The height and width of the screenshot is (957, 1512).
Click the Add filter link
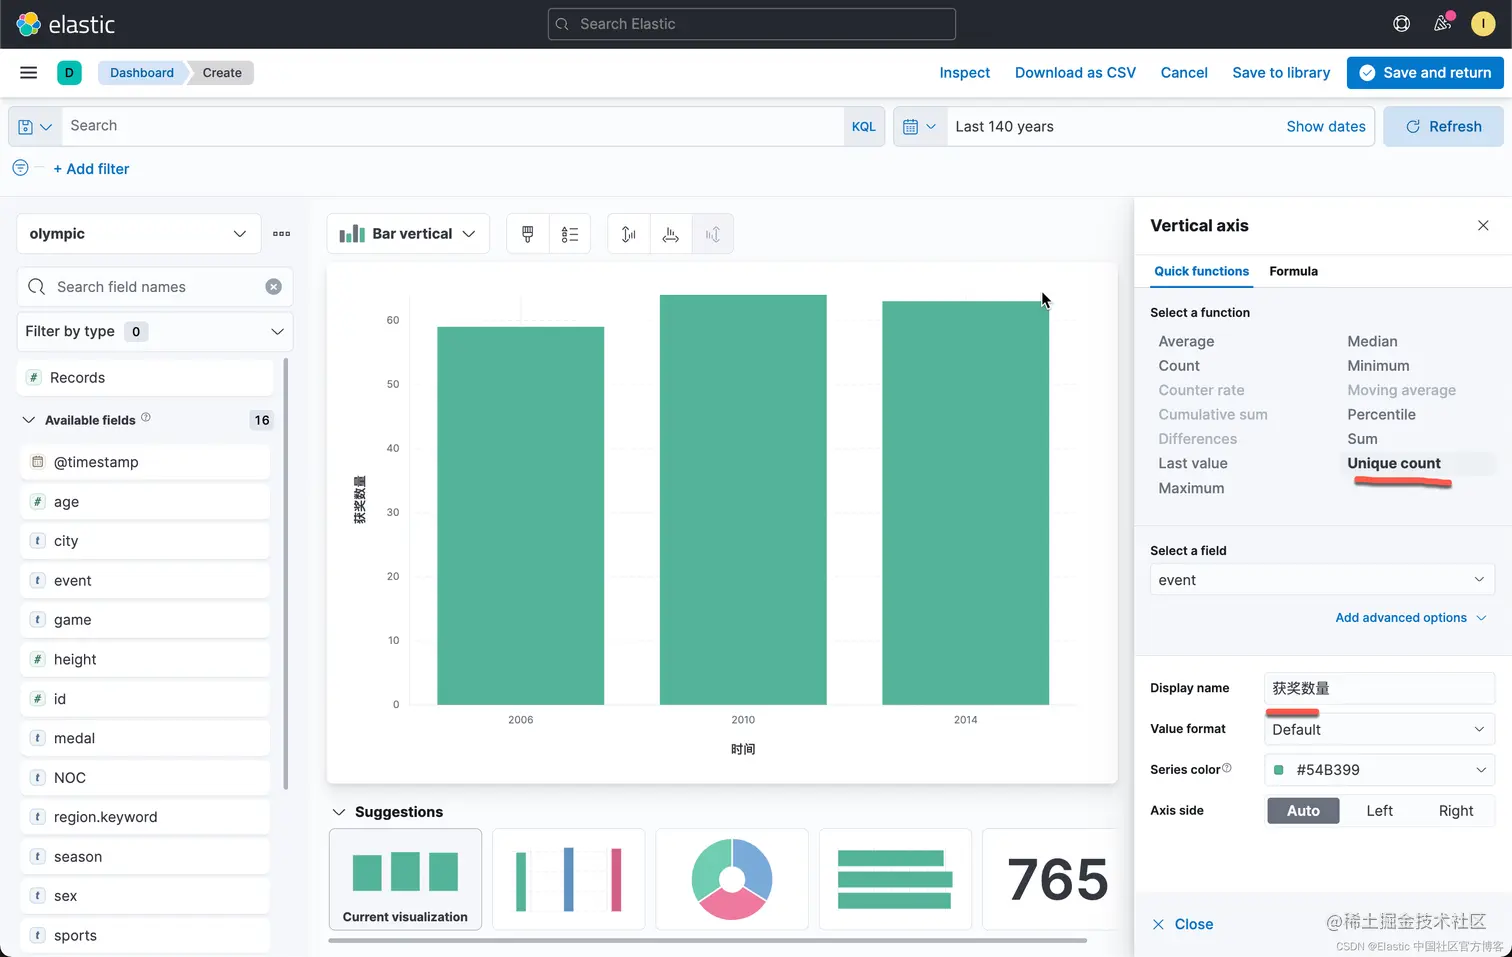[91, 169]
